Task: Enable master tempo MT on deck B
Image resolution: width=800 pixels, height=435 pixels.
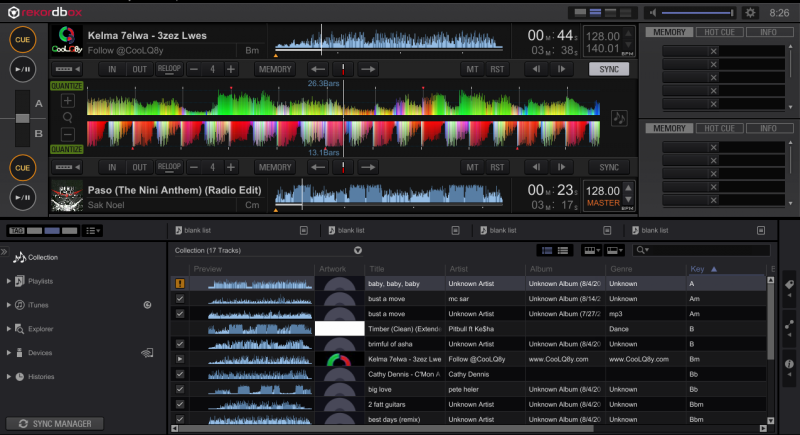Action: click(x=472, y=167)
